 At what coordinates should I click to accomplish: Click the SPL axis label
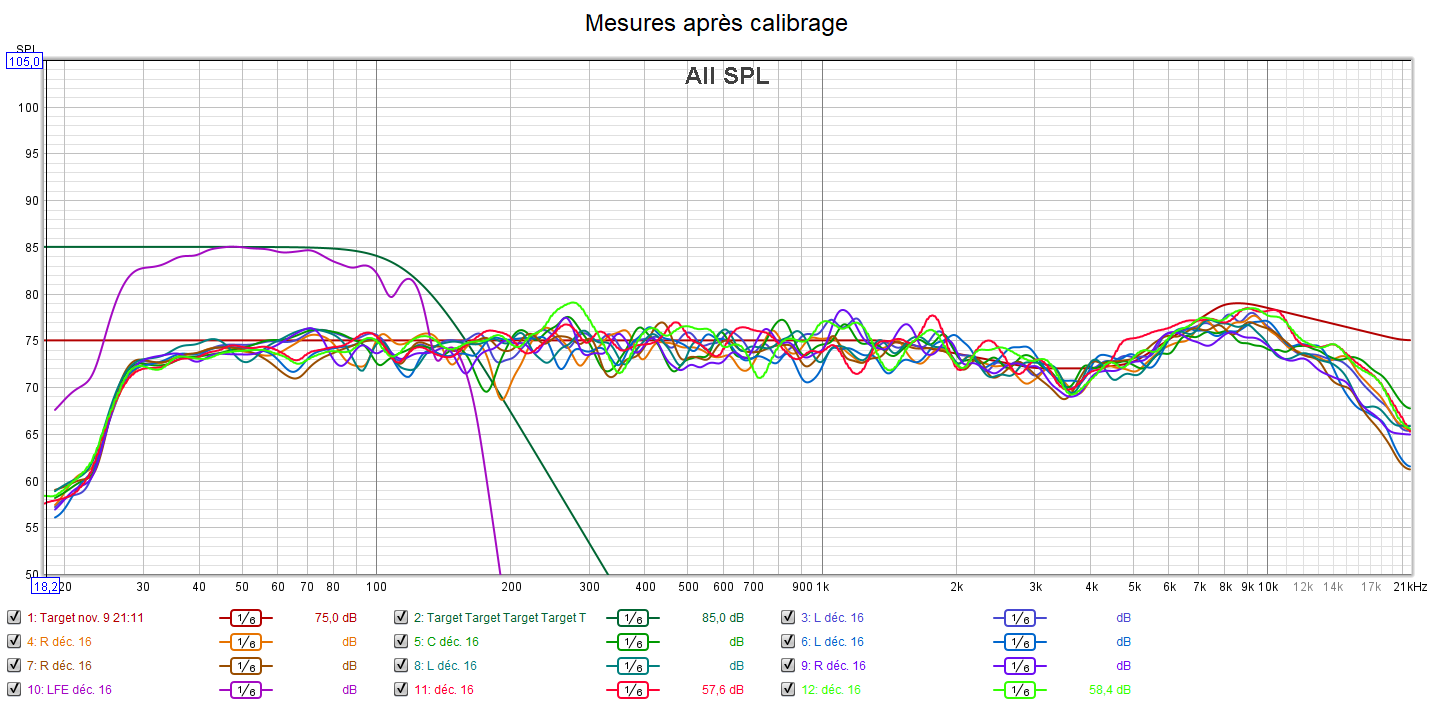point(26,49)
